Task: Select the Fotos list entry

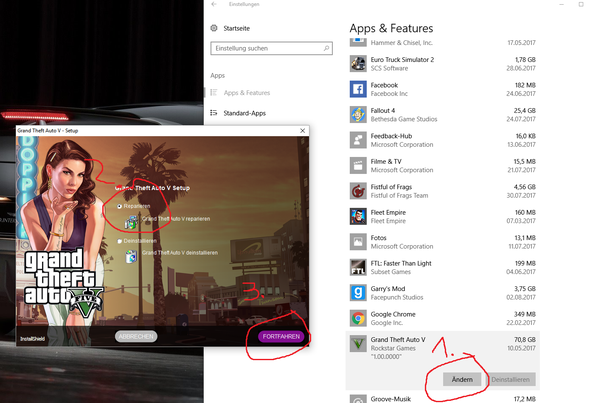Action: (x=442, y=242)
